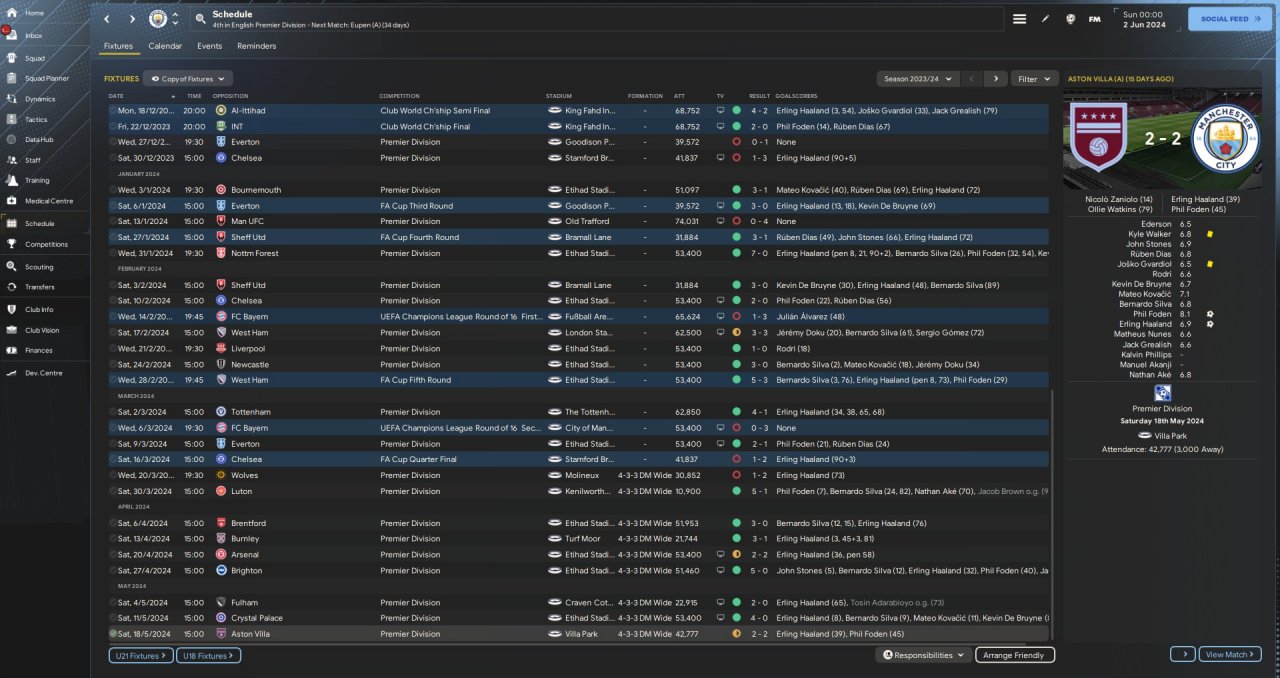Open the Club Info sidebar icon

click(11, 310)
